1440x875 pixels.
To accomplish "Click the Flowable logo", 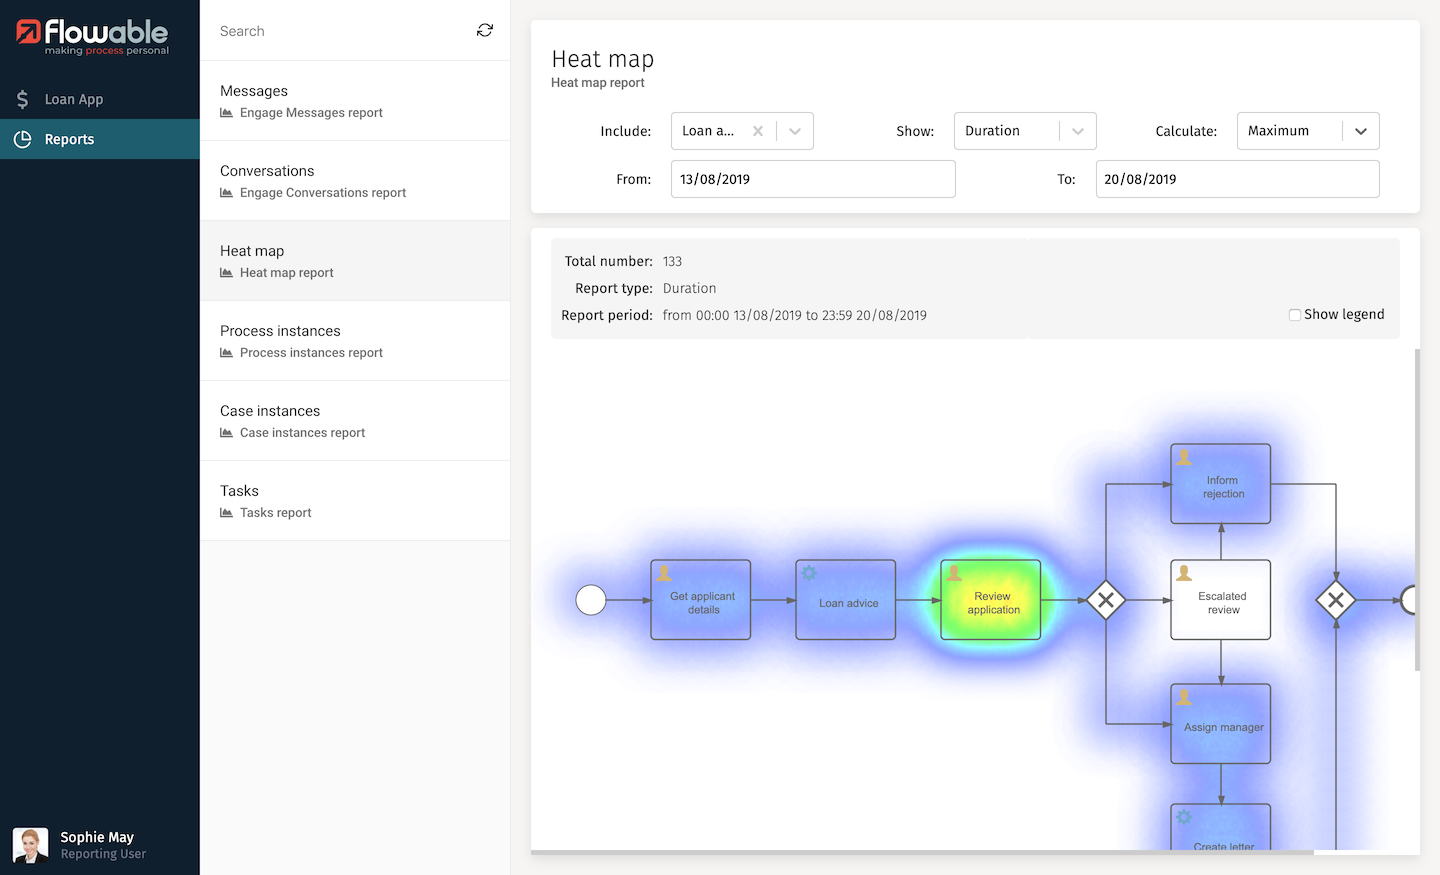I will (x=93, y=36).
